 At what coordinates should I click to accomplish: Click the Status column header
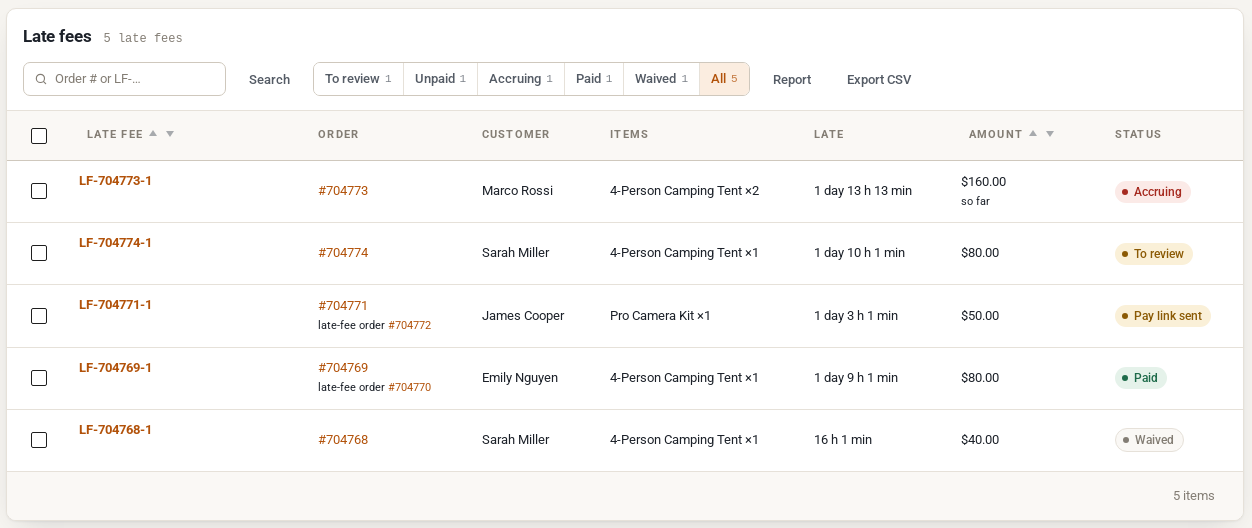click(1138, 134)
